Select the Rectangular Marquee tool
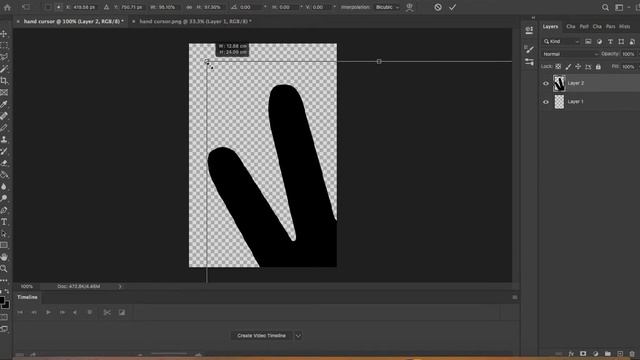The width and height of the screenshot is (640, 360). (x=4, y=45)
